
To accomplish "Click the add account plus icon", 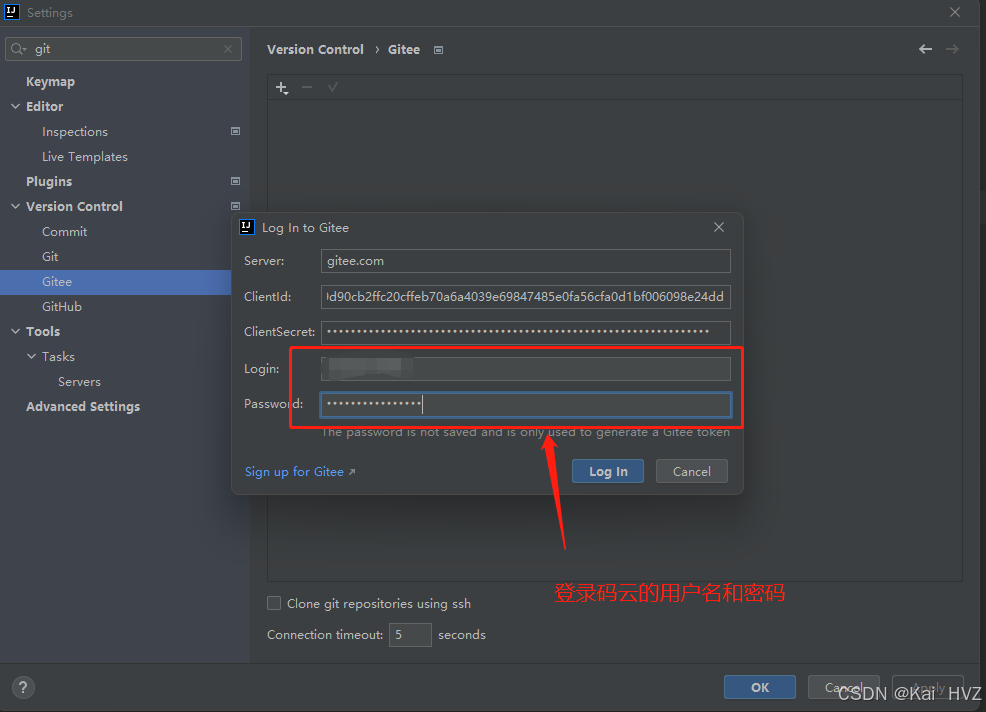I will [282, 87].
